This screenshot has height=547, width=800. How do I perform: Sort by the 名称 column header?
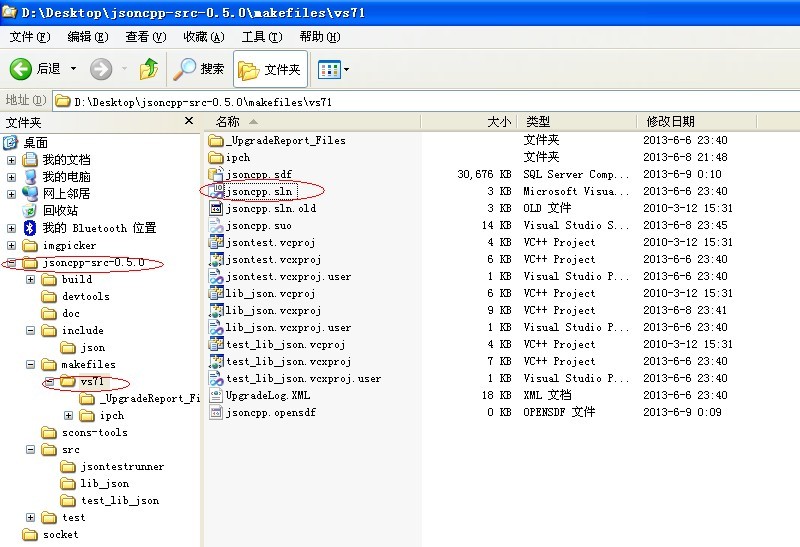click(x=312, y=121)
